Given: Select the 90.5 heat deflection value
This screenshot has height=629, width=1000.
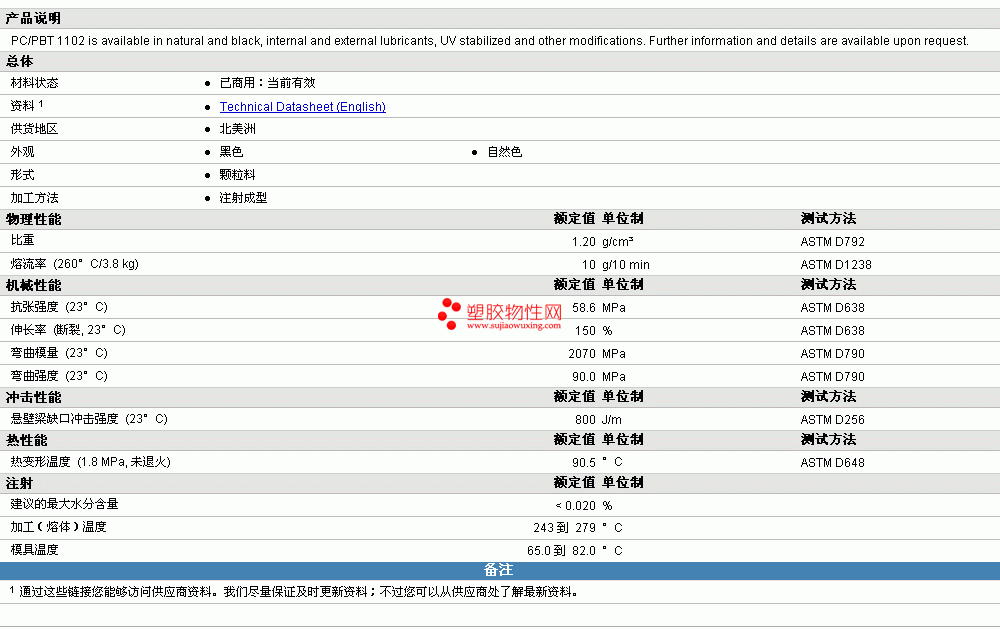Looking at the screenshot, I should point(584,462).
